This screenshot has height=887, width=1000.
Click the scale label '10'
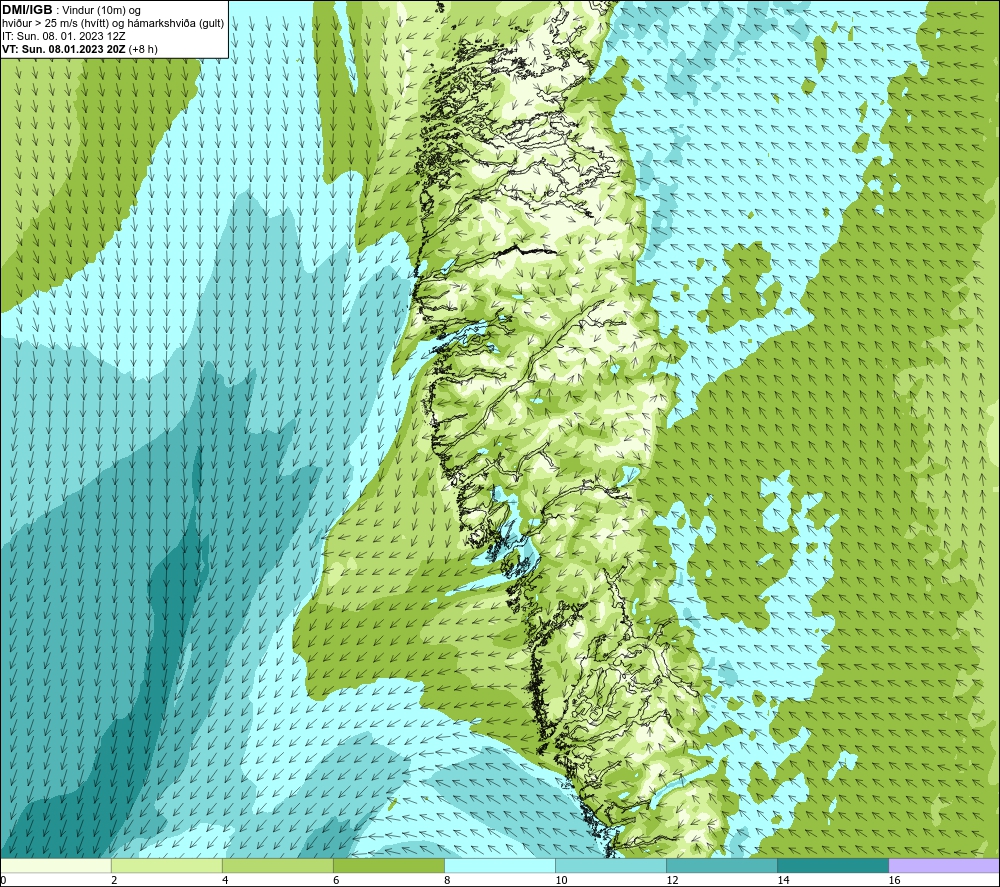pyautogui.click(x=561, y=881)
